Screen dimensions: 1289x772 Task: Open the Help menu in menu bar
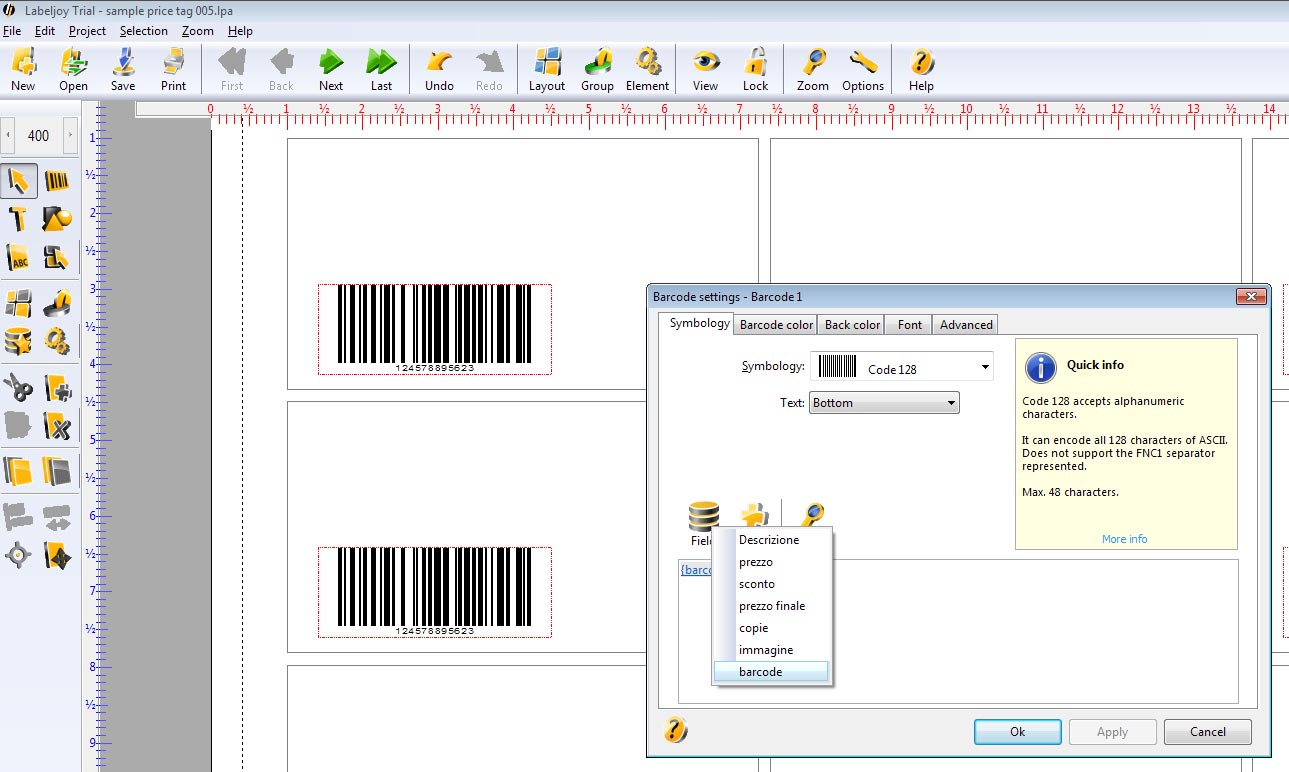pyautogui.click(x=240, y=31)
